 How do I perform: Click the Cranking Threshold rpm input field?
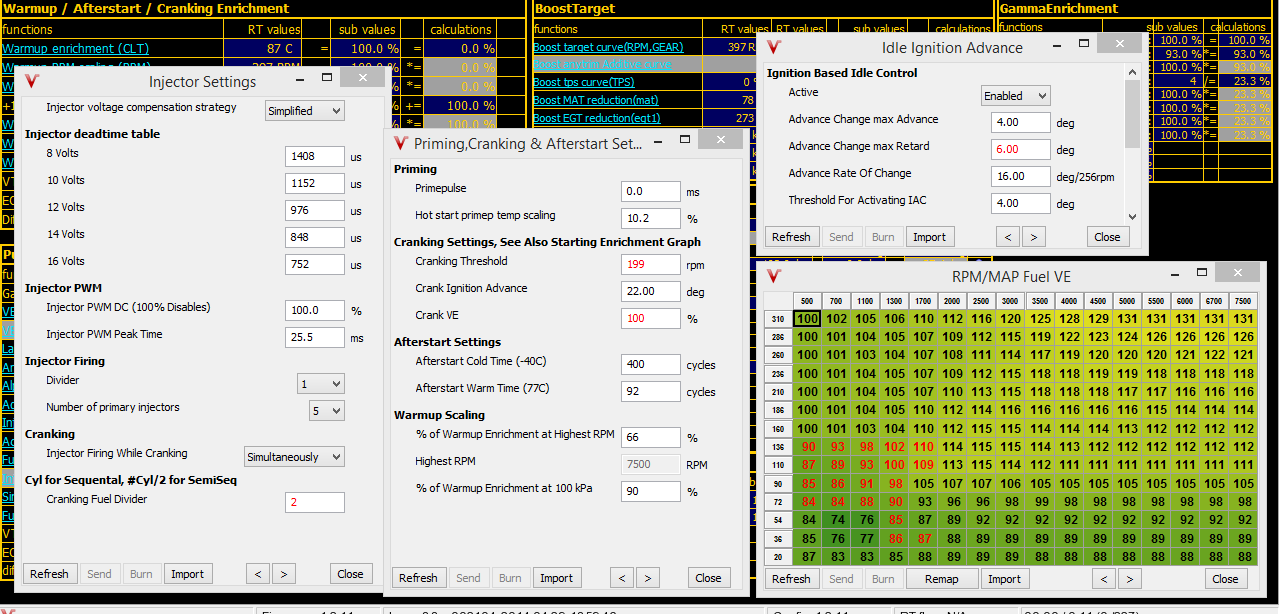click(650, 264)
